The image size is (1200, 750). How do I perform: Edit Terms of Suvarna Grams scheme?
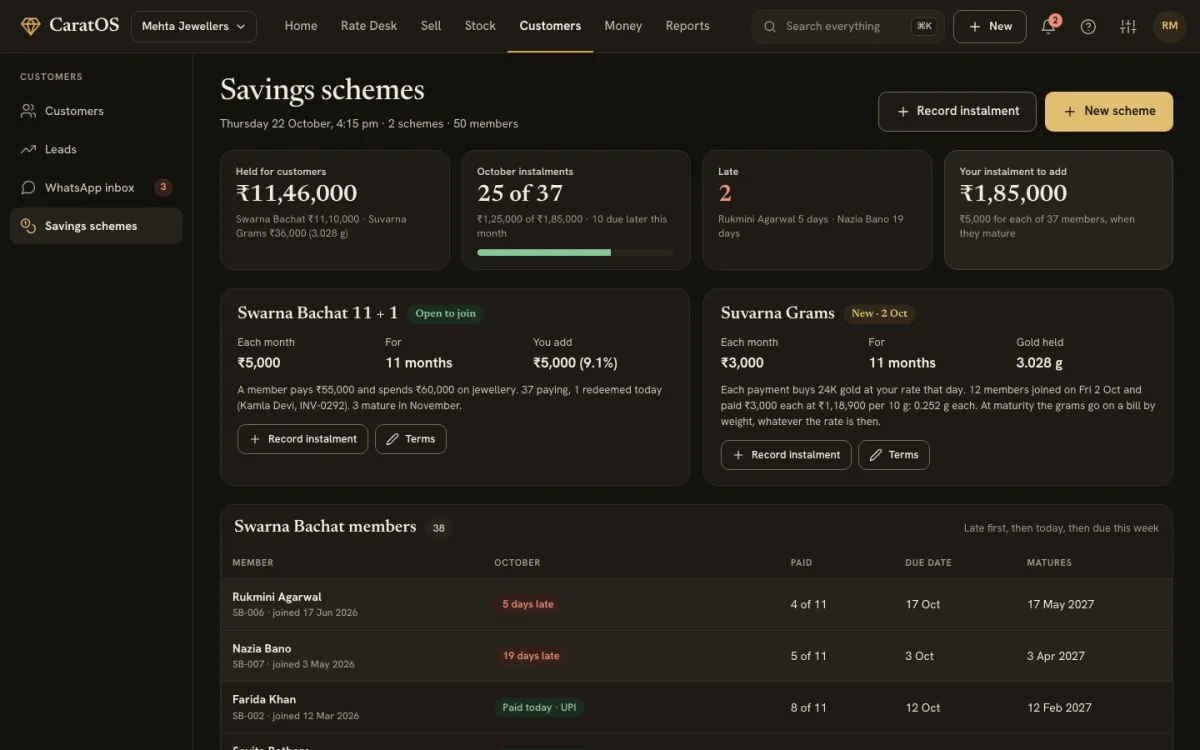[894, 455]
